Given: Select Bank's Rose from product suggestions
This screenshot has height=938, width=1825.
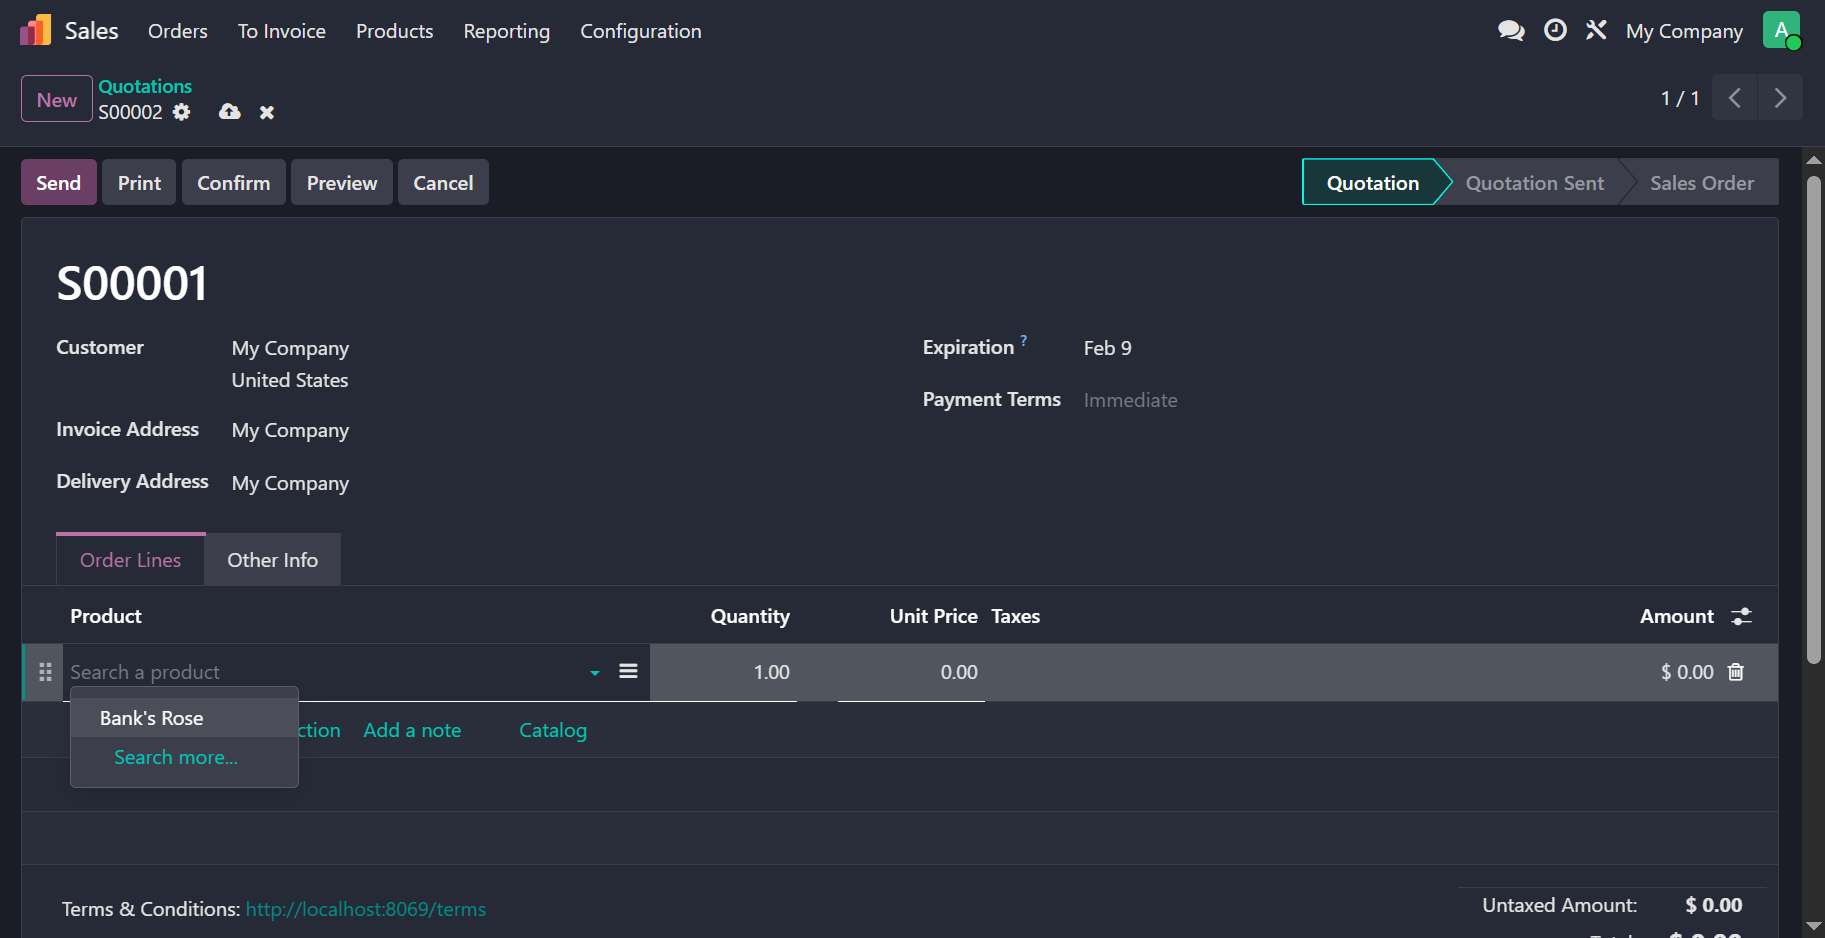Looking at the screenshot, I should pos(150,717).
